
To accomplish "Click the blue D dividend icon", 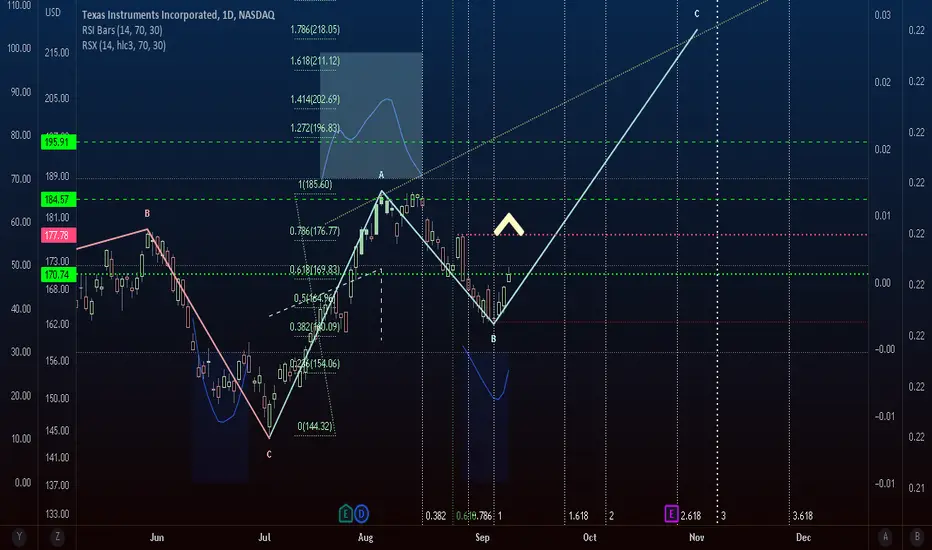I will (x=361, y=514).
